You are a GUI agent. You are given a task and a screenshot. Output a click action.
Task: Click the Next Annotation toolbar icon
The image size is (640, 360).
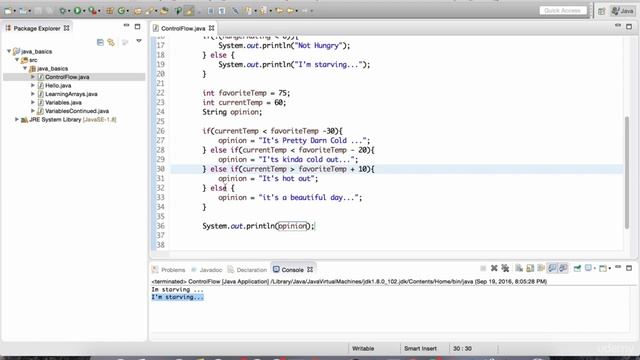coord(248,11)
